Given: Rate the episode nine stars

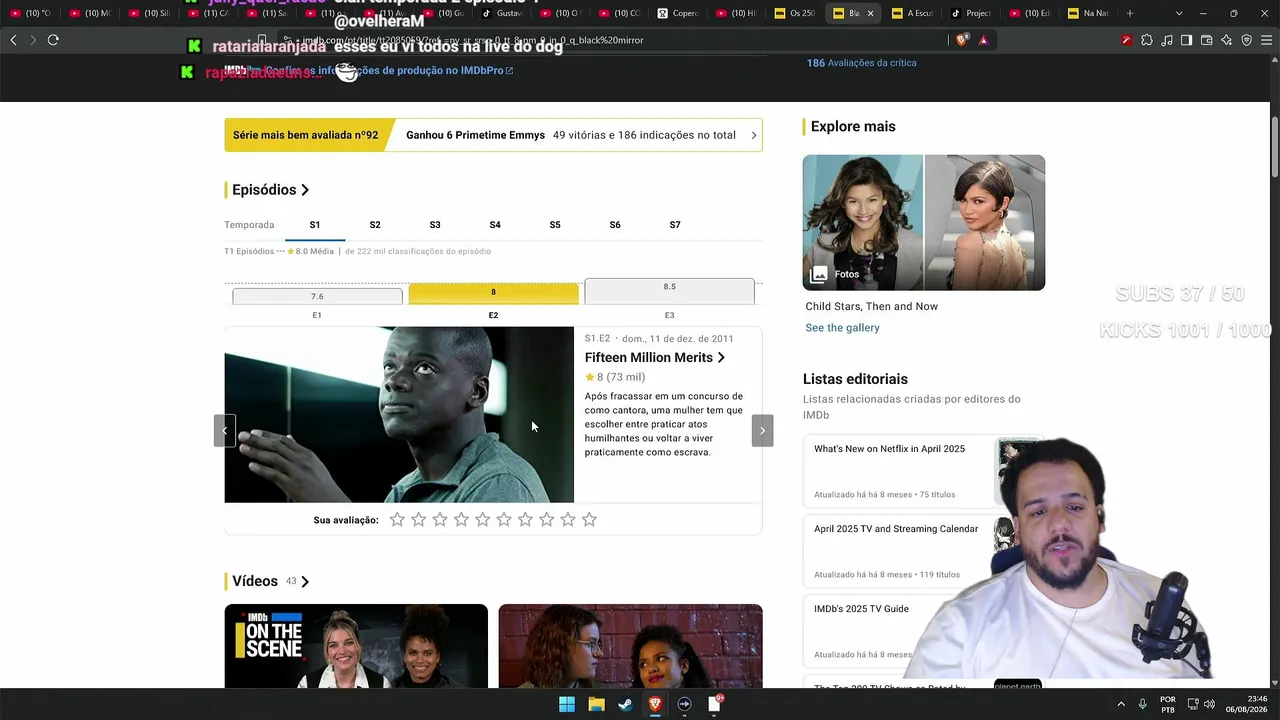Looking at the screenshot, I should coord(568,520).
